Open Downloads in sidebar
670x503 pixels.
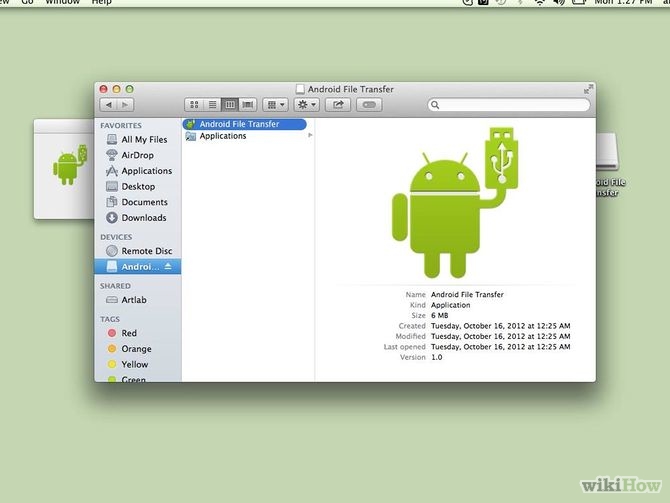point(136,218)
